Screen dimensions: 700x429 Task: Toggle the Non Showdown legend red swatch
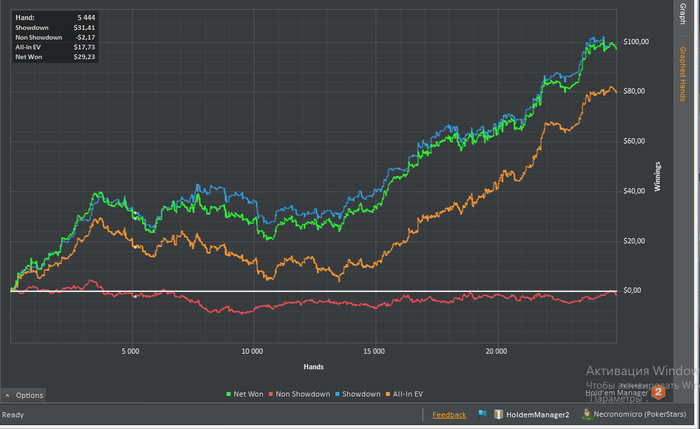click(271, 394)
